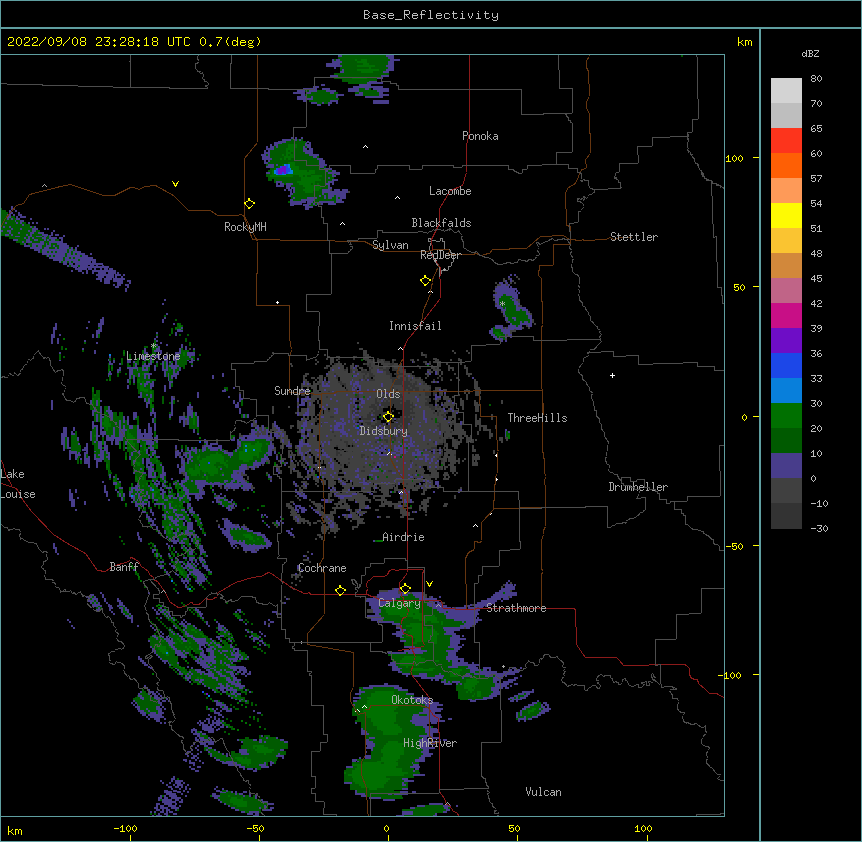Click the Innisfail town label

point(415,326)
